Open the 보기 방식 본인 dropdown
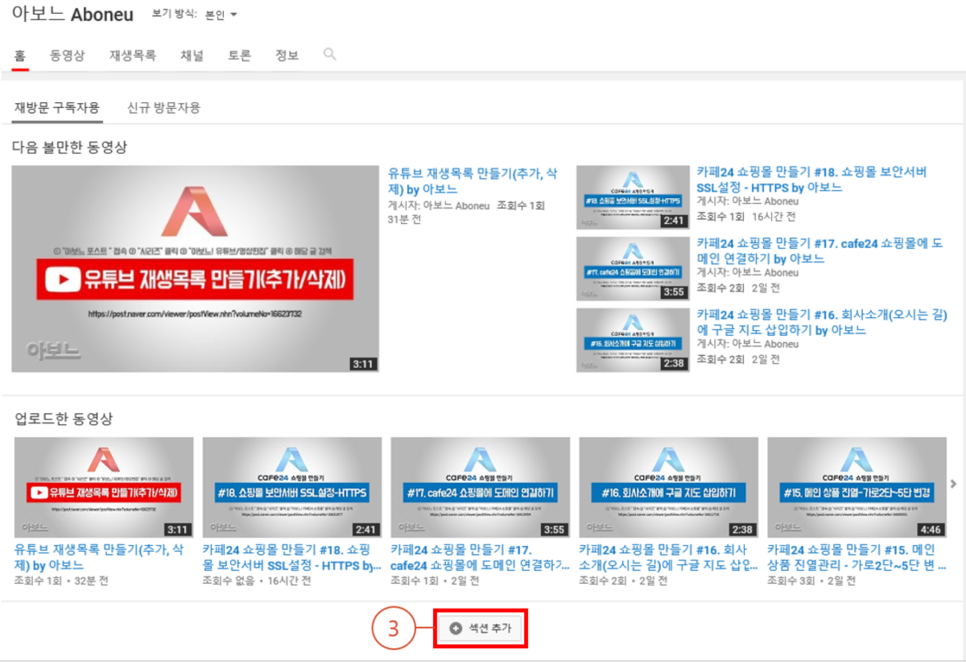The width and height of the screenshot is (966, 662). 221,15
